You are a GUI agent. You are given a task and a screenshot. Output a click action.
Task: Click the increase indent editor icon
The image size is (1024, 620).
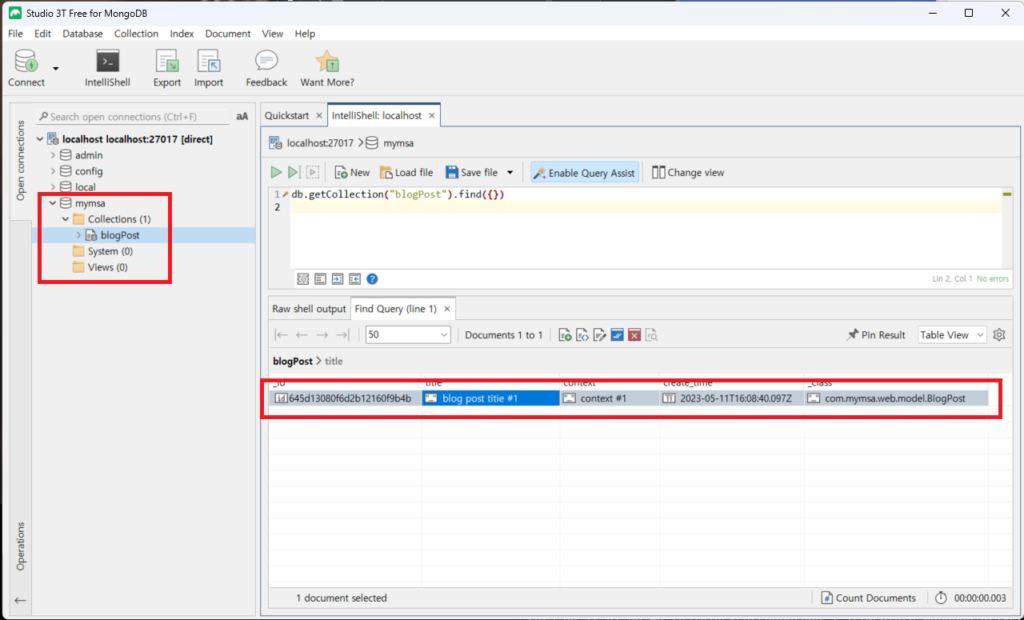coord(337,279)
